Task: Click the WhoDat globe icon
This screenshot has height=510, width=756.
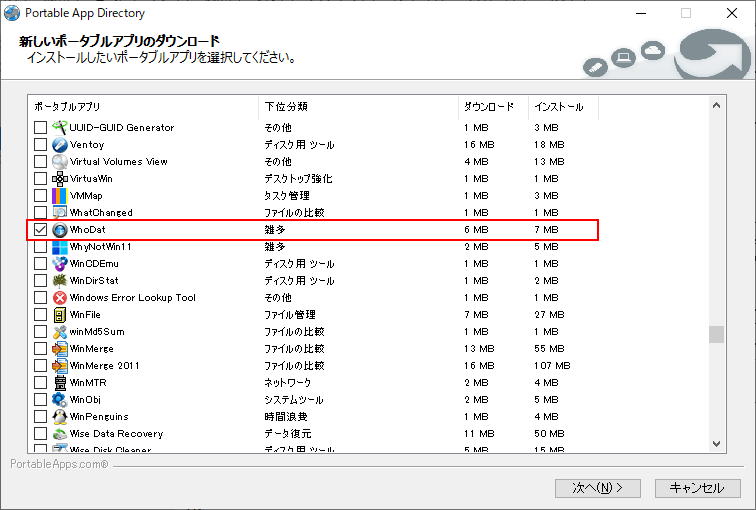Action: (x=59, y=230)
